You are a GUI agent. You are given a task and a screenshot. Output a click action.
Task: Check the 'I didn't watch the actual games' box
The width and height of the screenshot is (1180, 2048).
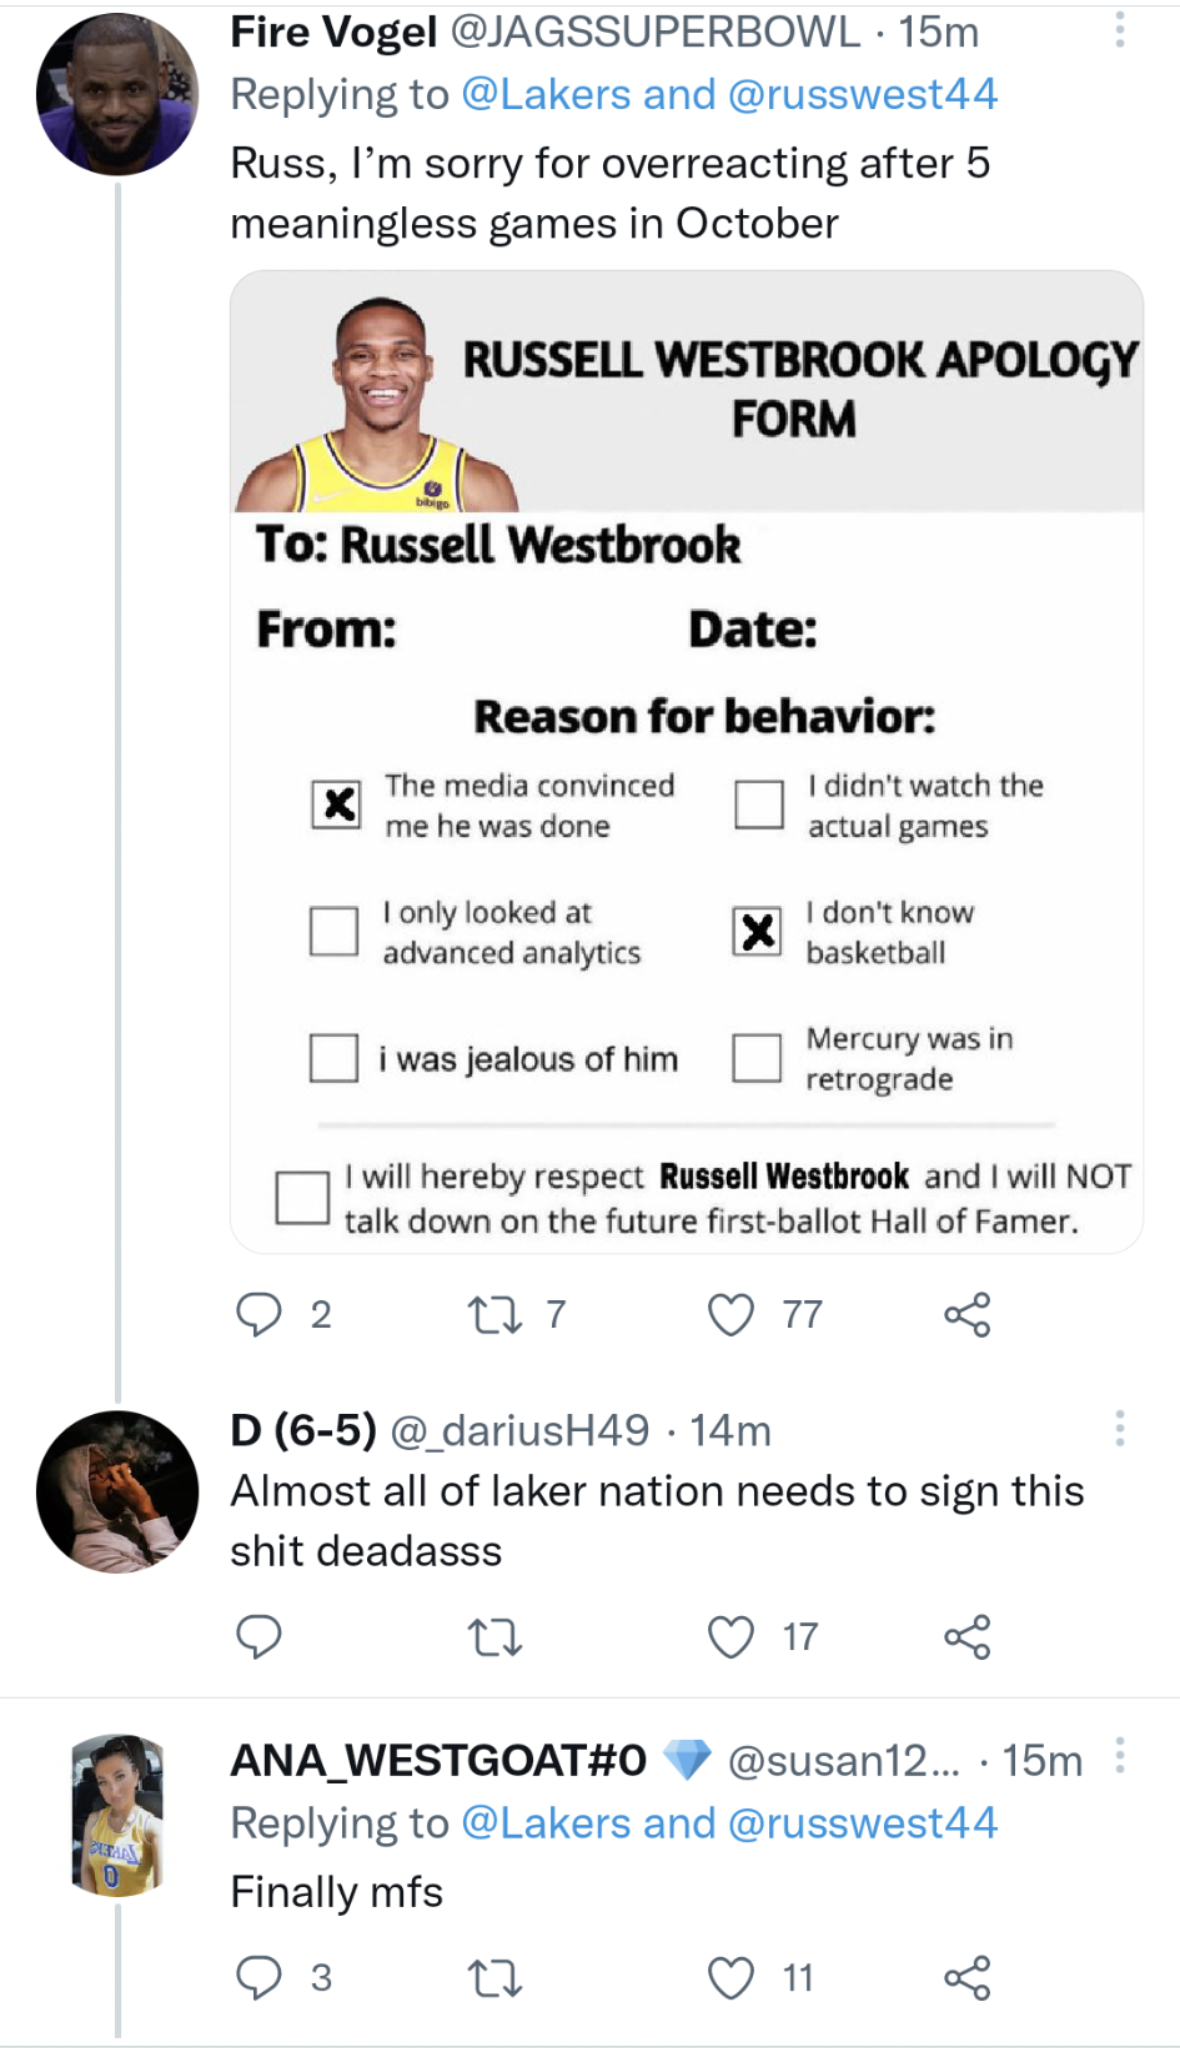pos(759,806)
